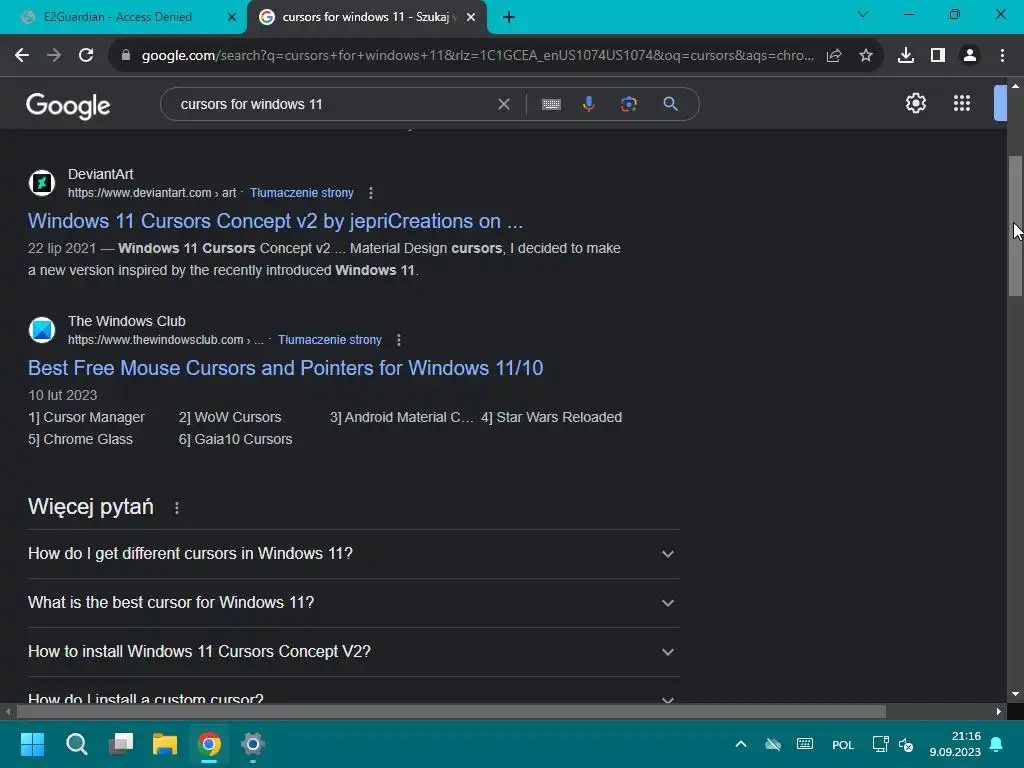
Task: Expand "How to install Windows 11 Cursors Concept V2"
Action: click(x=354, y=652)
